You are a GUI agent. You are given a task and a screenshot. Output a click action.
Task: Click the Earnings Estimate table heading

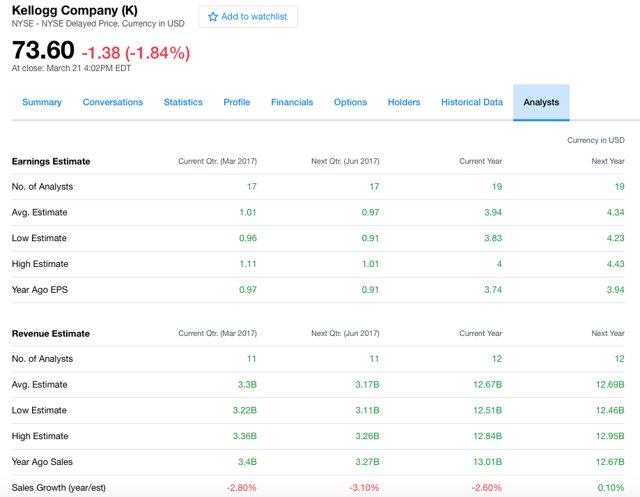(x=51, y=162)
